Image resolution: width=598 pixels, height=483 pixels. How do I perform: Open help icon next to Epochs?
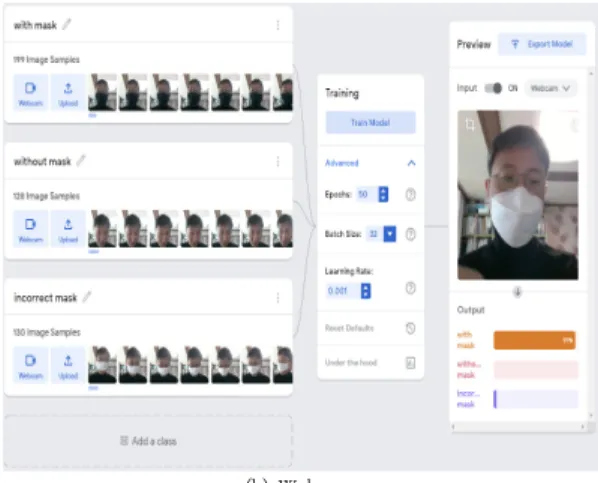tap(410, 195)
